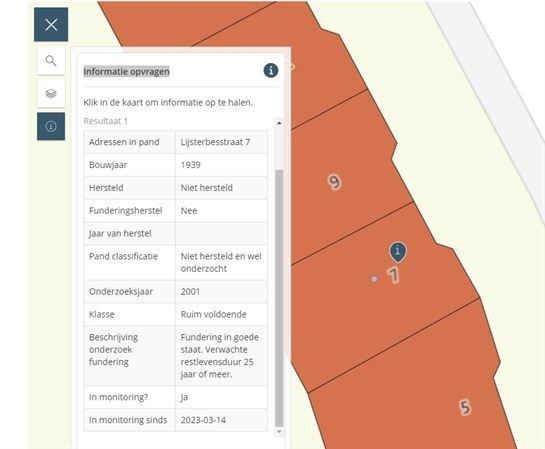This screenshot has height=449, width=545.
Task: Click the scroll down arrow in results
Action: tap(279, 432)
